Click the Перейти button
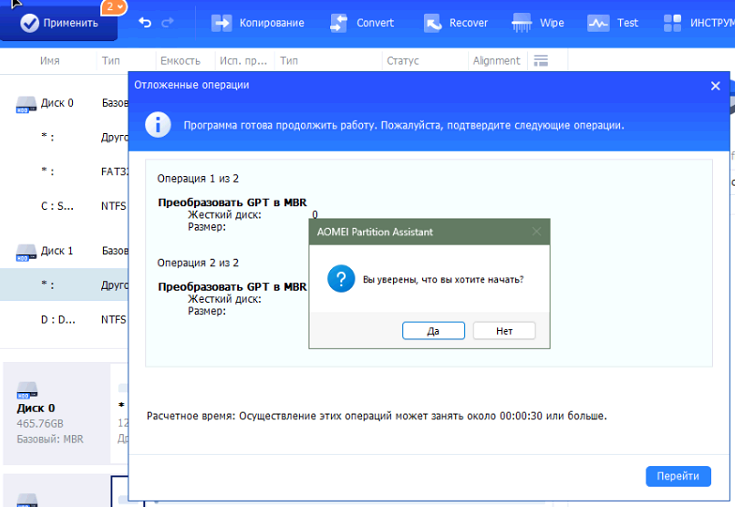The image size is (735, 507). pos(678,476)
